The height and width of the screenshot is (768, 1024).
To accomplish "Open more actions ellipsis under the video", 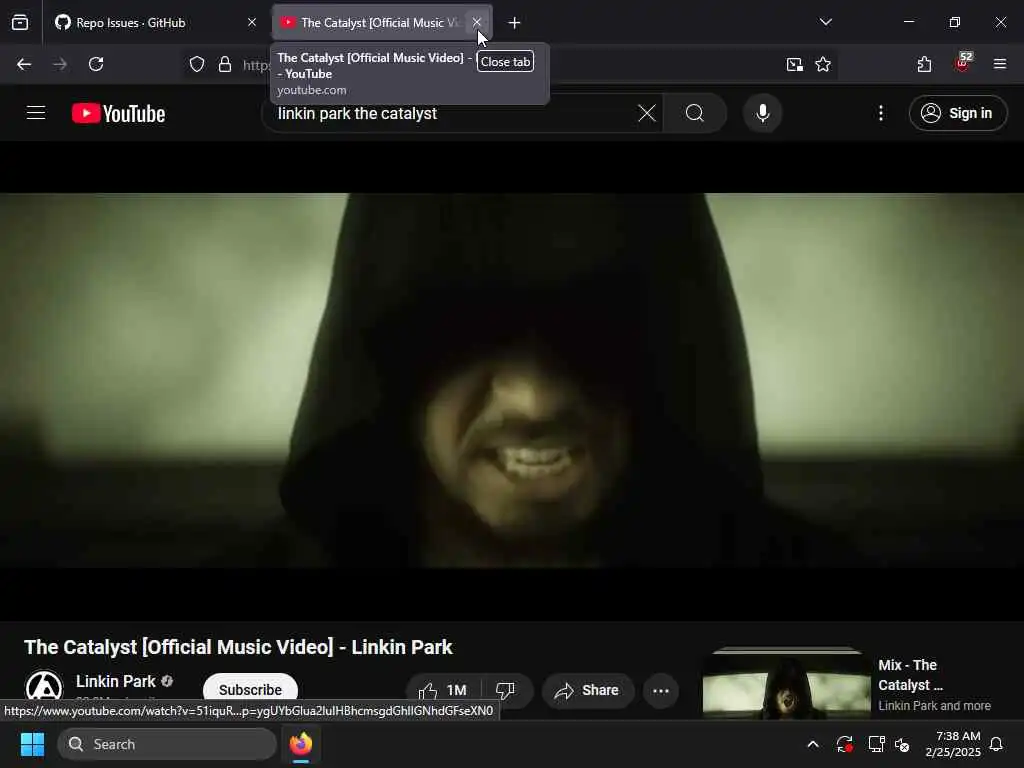I will pyautogui.click(x=661, y=690).
